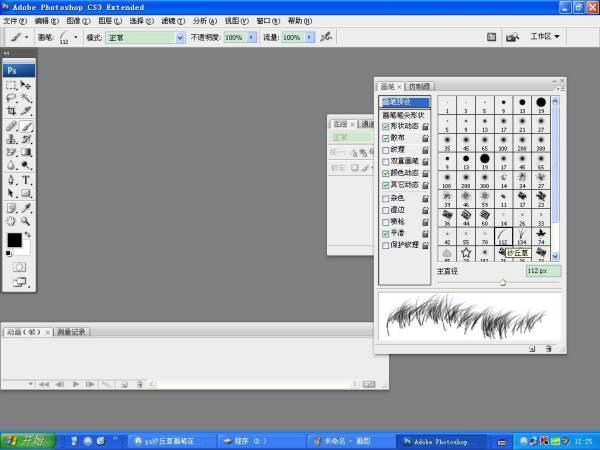Image resolution: width=600 pixels, height=450 pixels.
Task: Click the black foreground color swatch
Action: click(14, 240)
